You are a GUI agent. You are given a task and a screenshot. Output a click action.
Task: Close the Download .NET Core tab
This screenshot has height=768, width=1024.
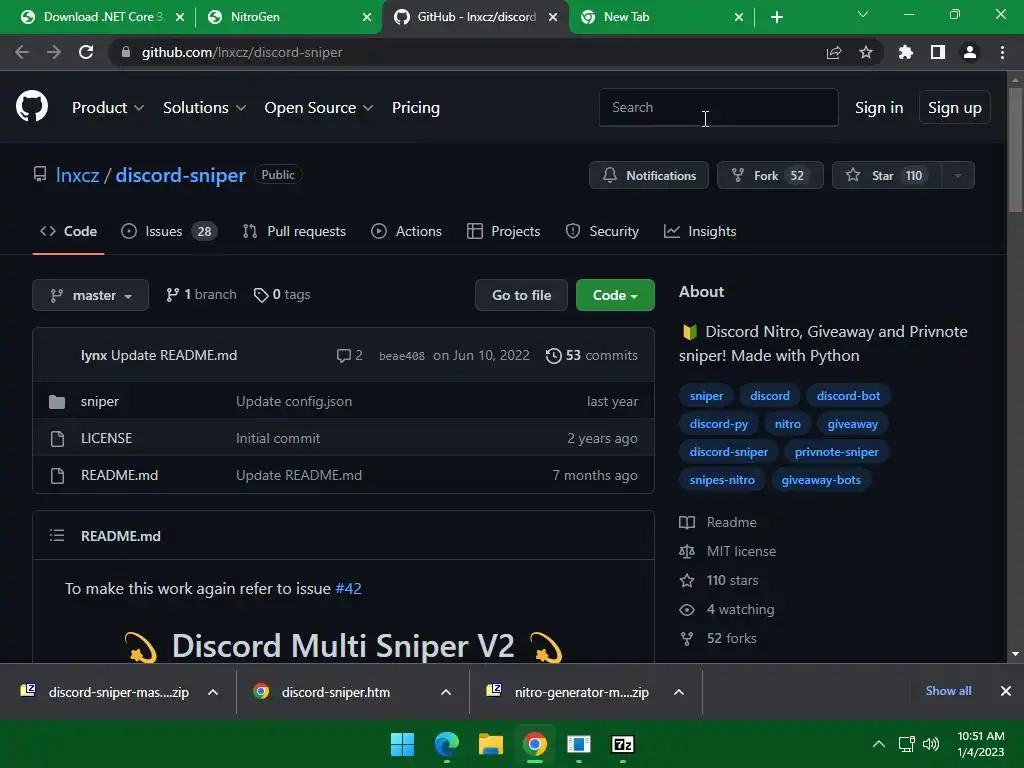[x=180, y=17]
